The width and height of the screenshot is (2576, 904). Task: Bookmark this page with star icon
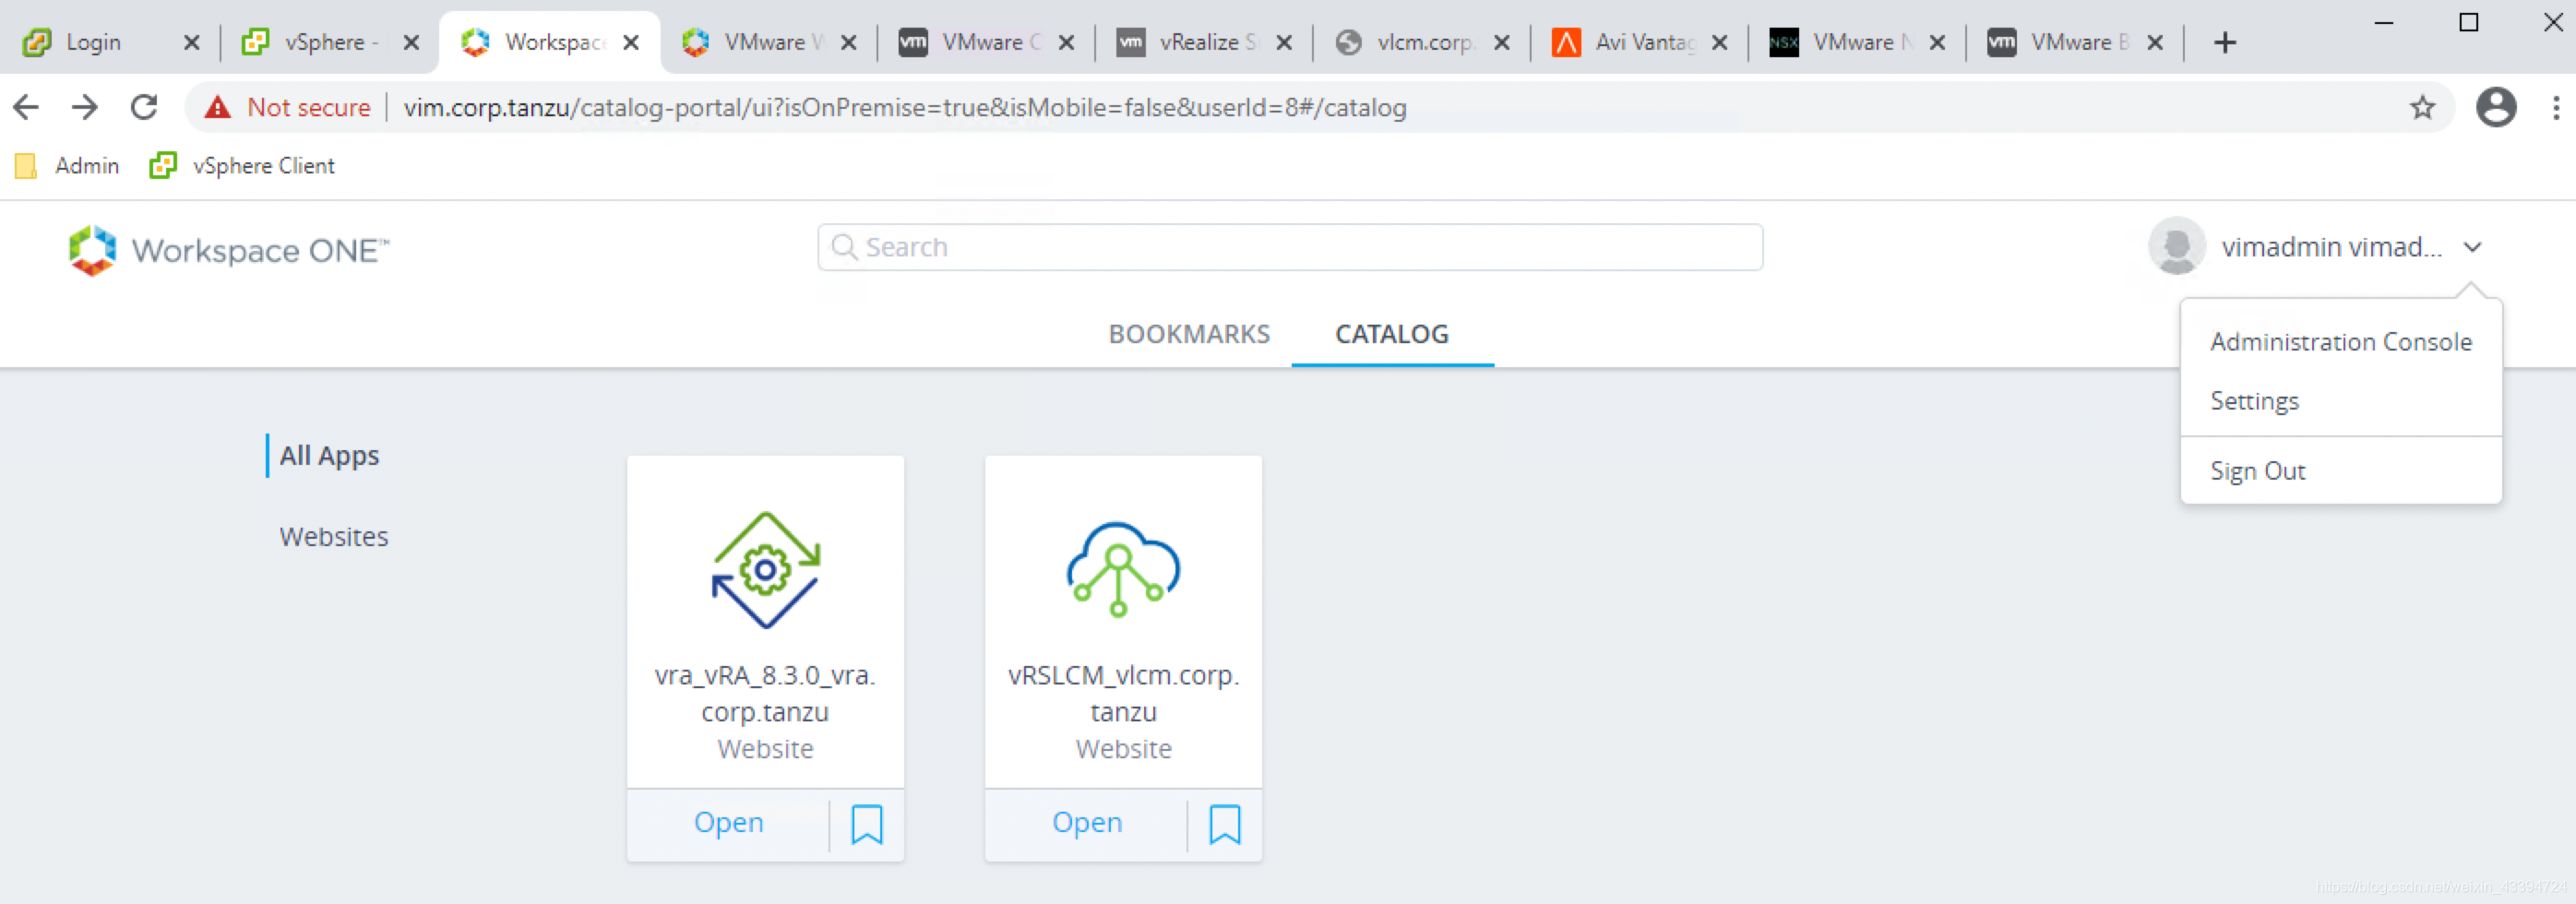pos(2422,107)
